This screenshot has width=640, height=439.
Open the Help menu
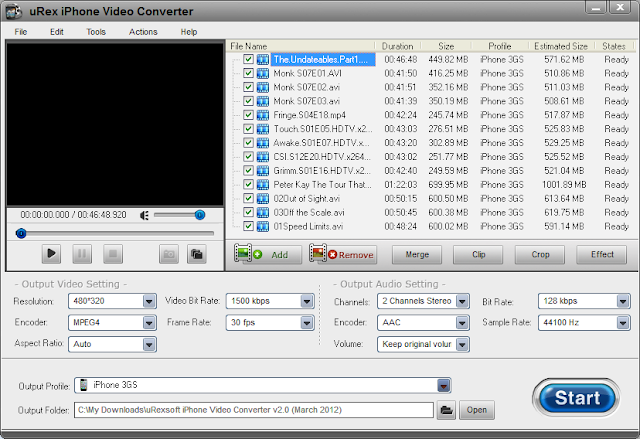pos(189,32)
